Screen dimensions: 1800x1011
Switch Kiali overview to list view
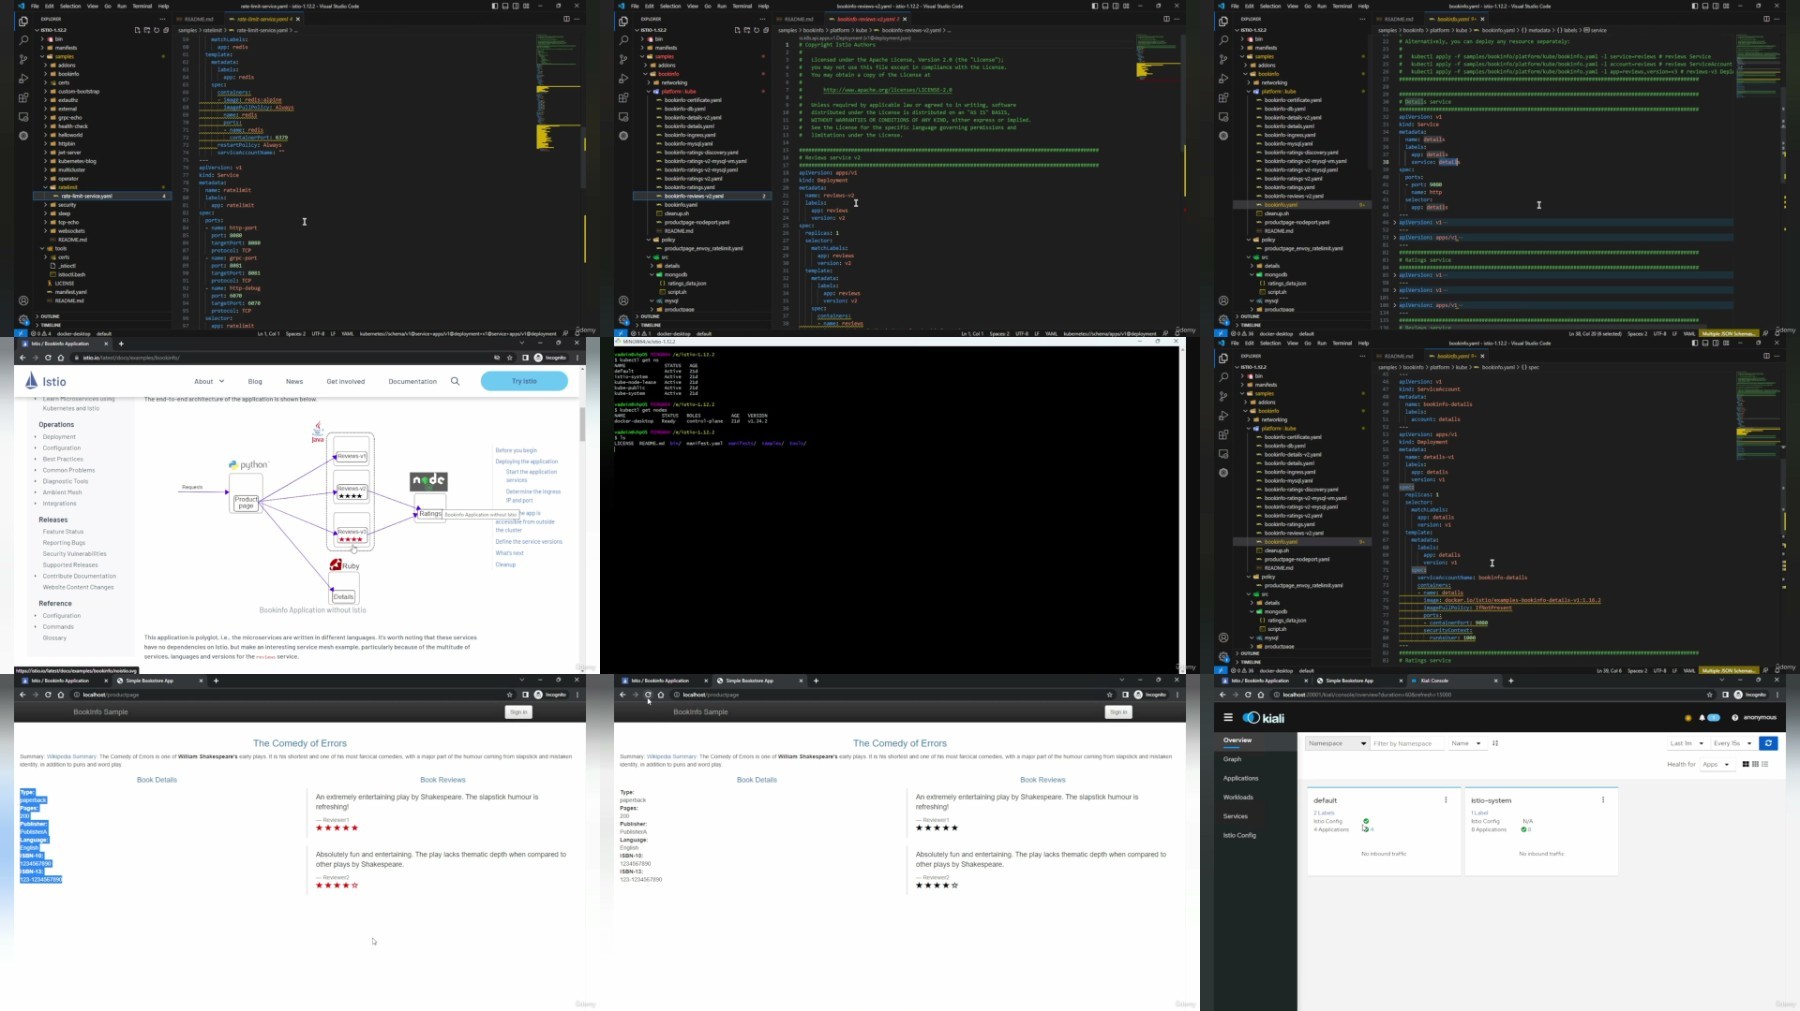1765,764
